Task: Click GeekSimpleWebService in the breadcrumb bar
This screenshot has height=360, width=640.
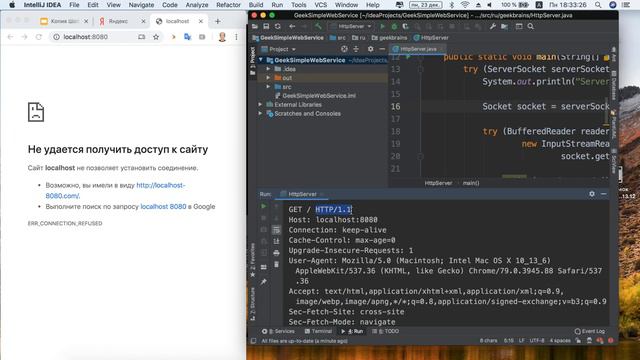Action: click(288, 38)
